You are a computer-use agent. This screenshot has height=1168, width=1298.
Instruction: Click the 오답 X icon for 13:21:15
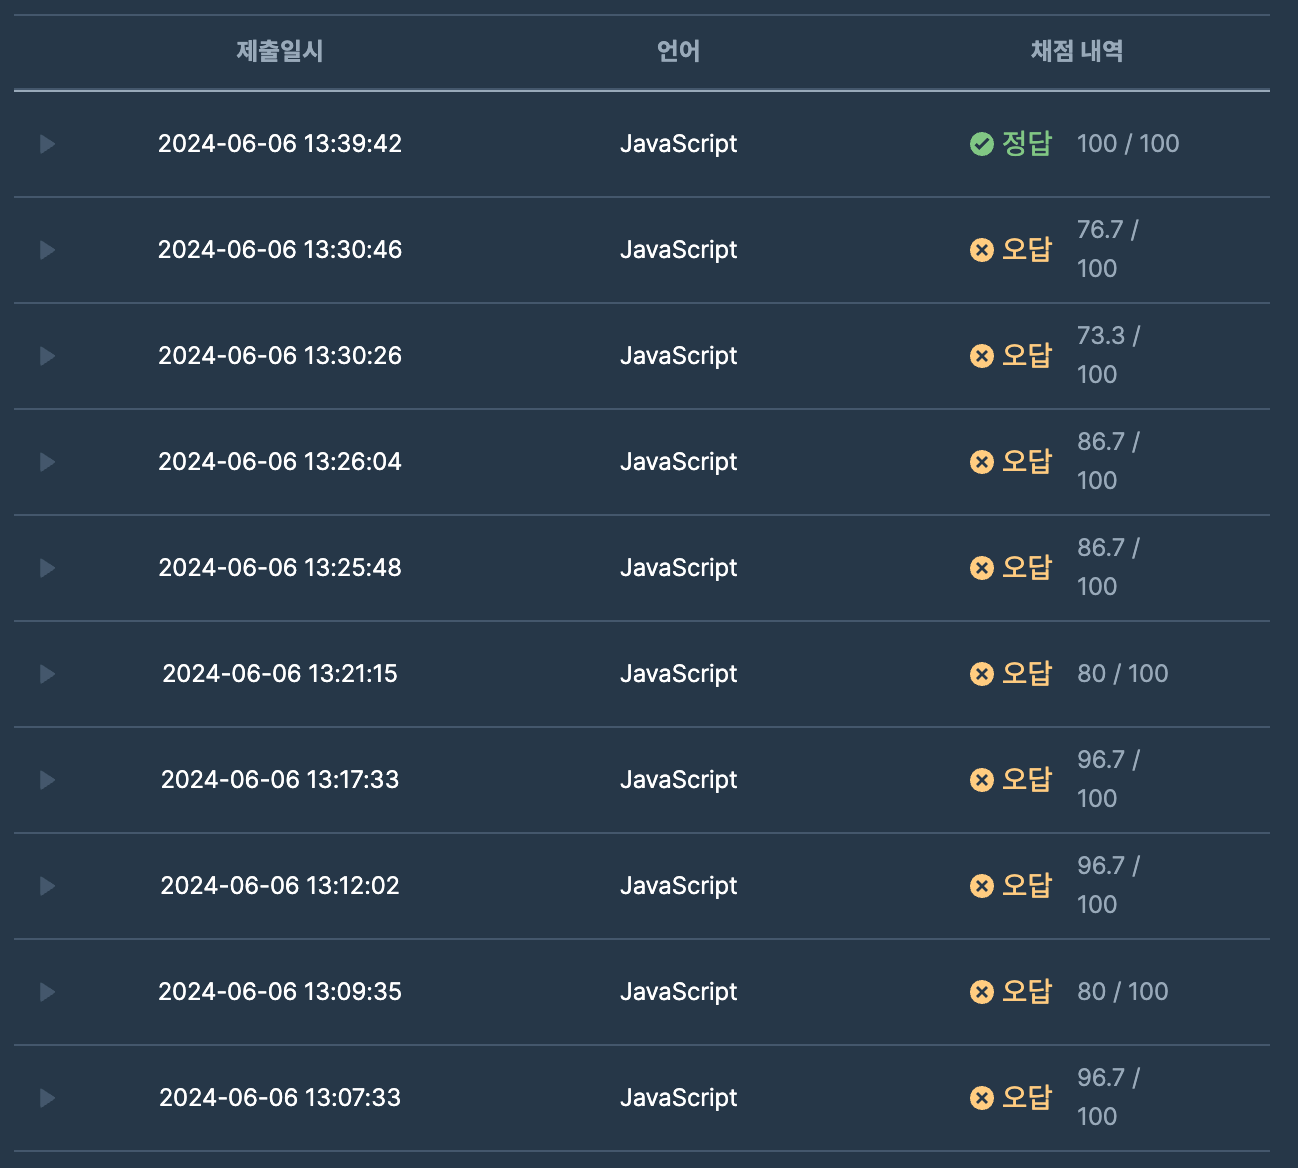(982, 674)
